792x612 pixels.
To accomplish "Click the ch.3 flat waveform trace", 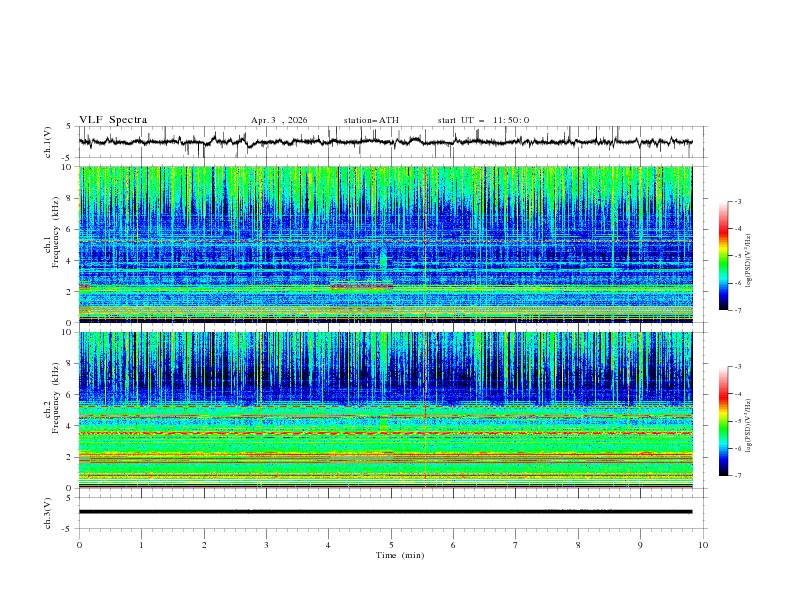I will coord(385,512).
